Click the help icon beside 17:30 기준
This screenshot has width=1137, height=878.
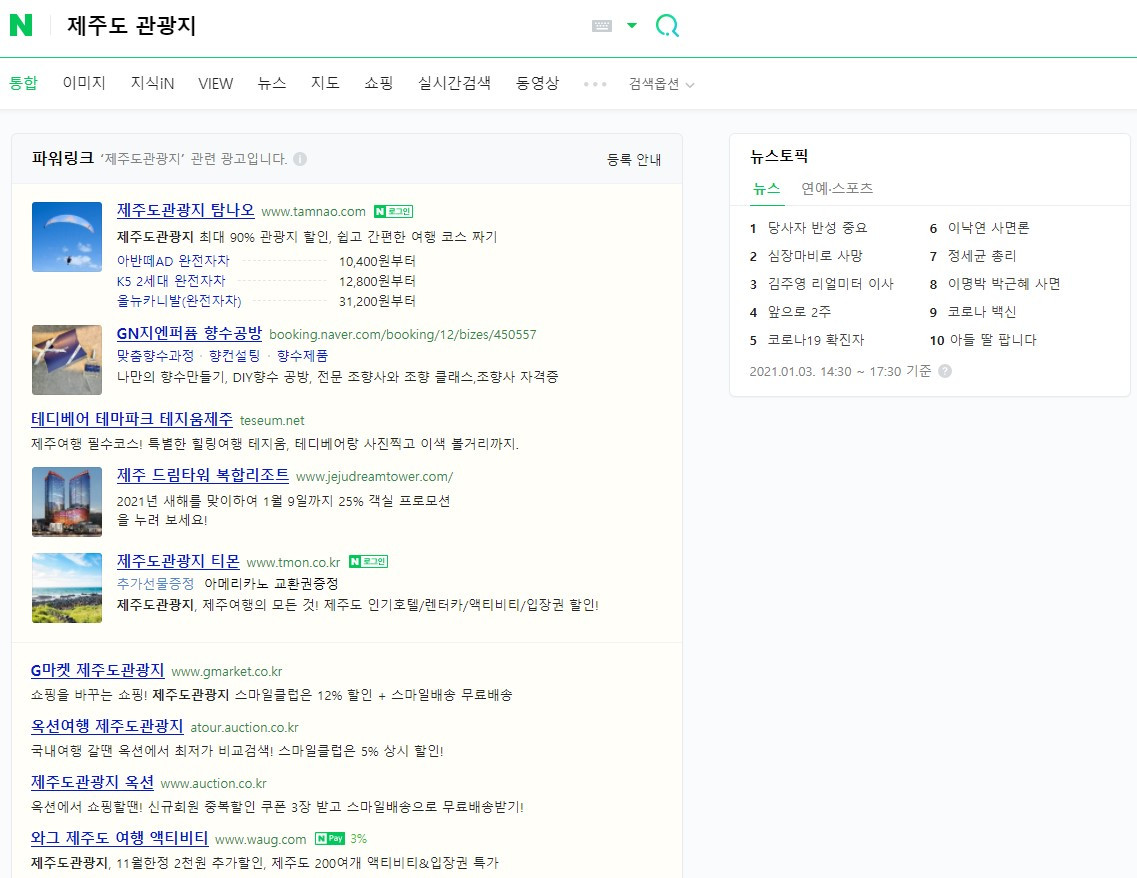pos(945,371)
